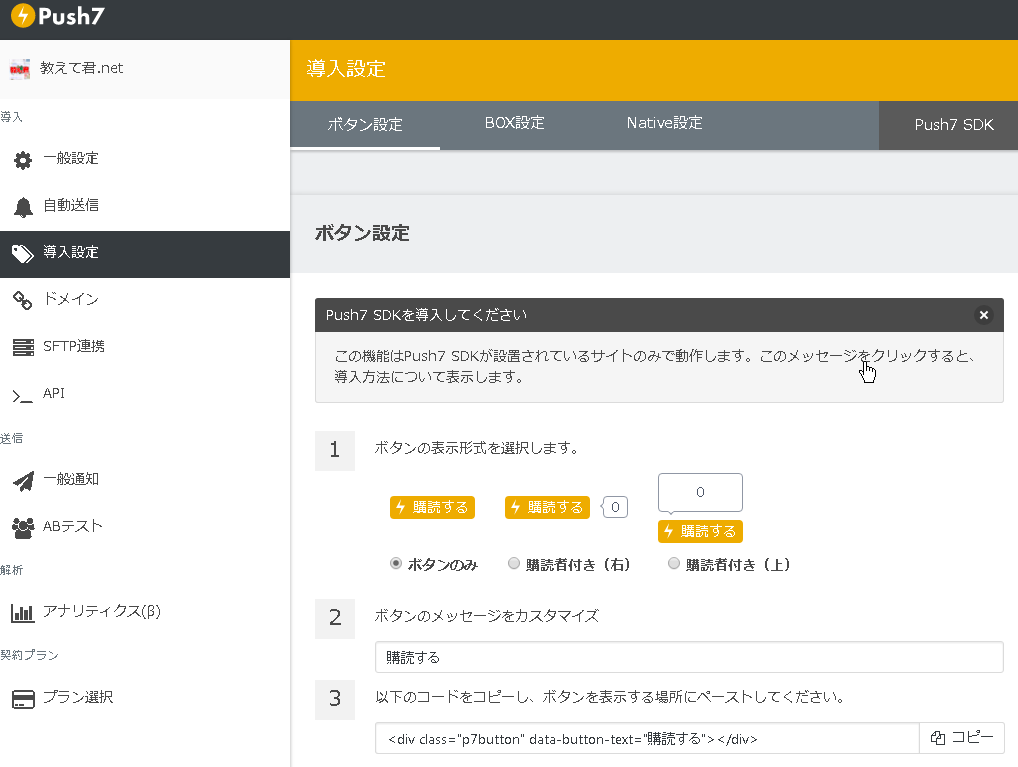Viewport: 1018px width, 767px height.
Task: Click the p7button embed code field
Action: click(647, 738)
